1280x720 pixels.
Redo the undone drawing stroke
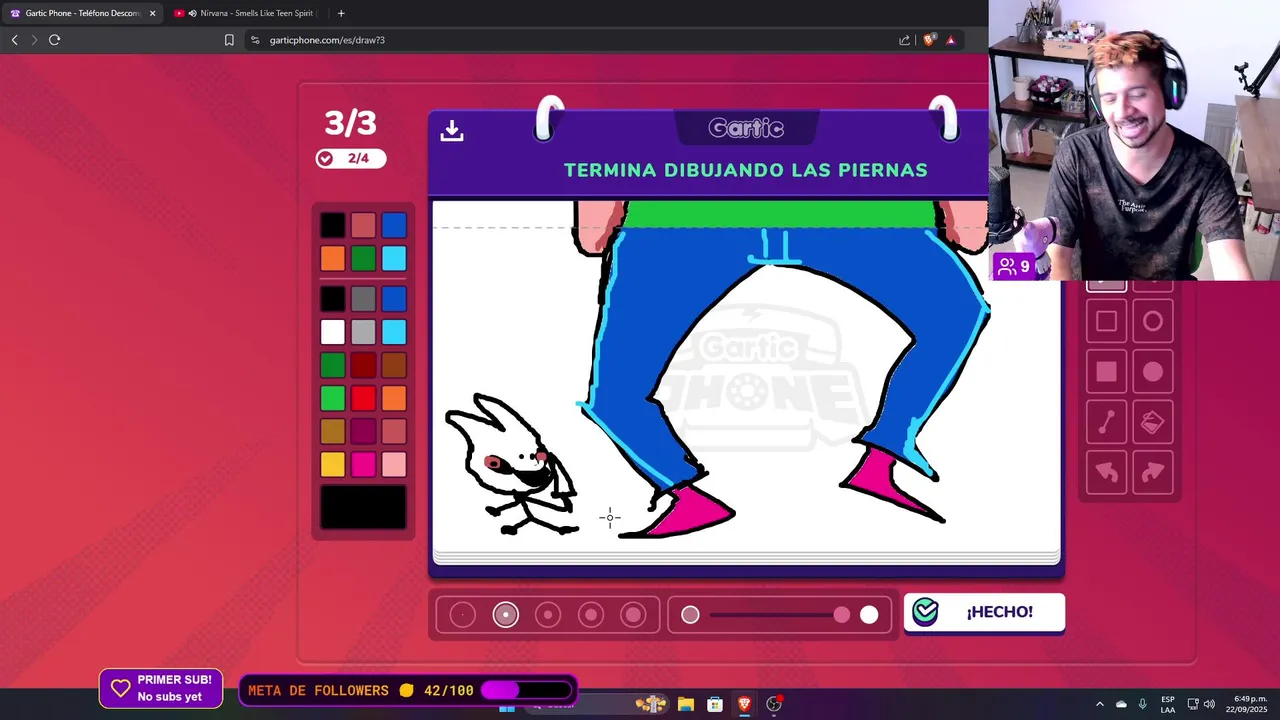pyautogui.click(x=1153, y=472)
